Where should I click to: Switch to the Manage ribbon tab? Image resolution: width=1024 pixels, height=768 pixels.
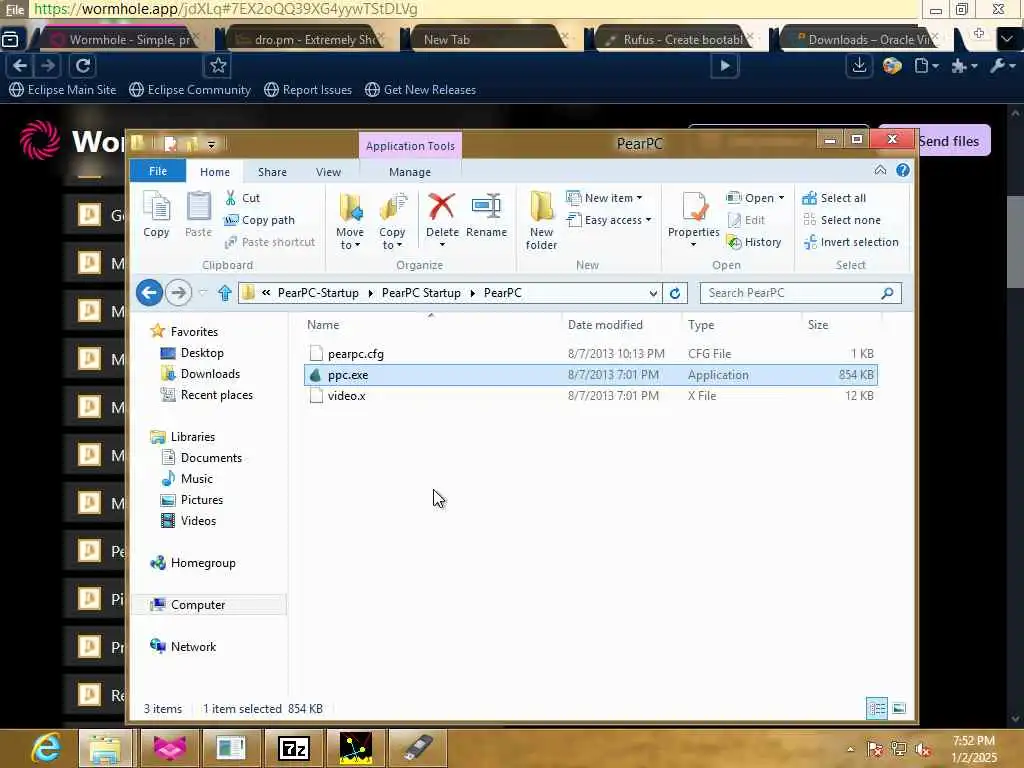coord(409,172)
